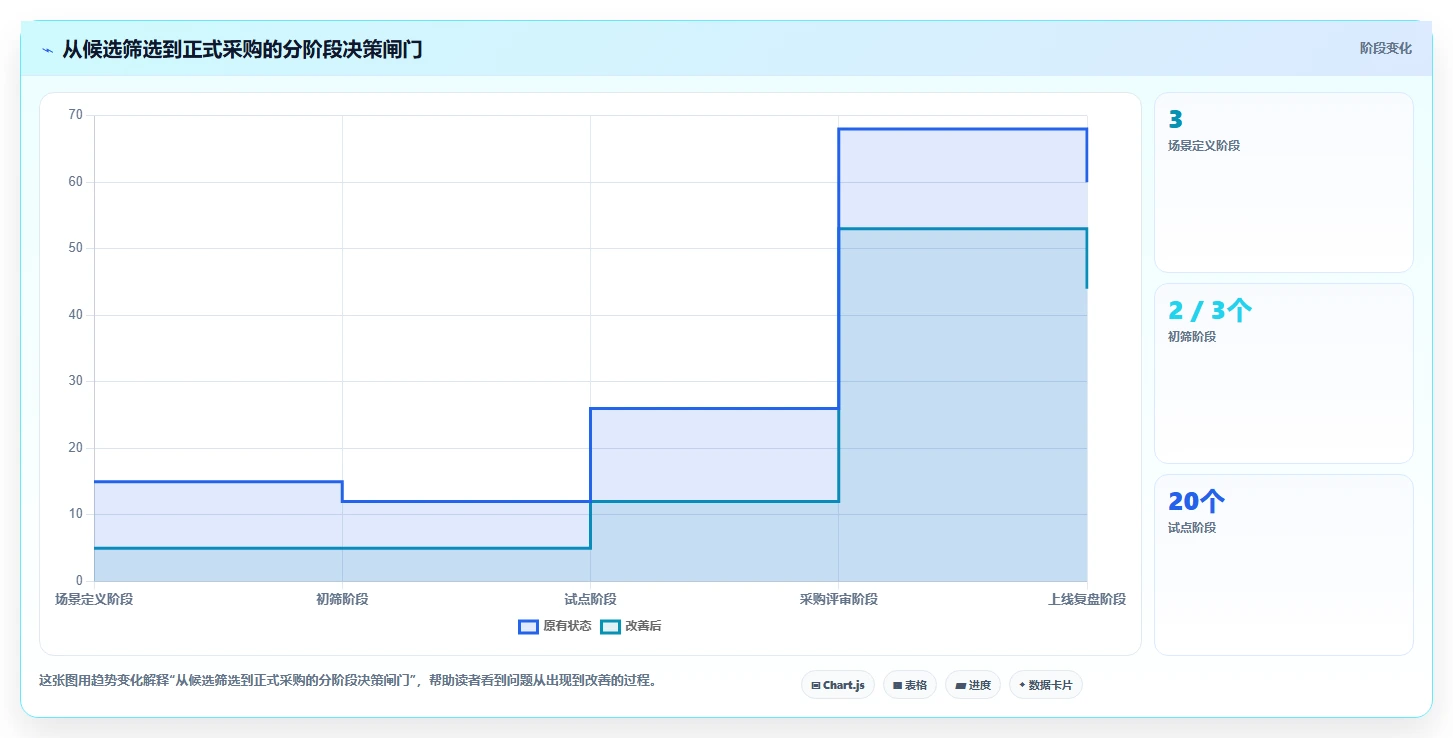Image resolution: width=1453 pixels, height=738 pixels.
Task: Click the 改善后 legend label
Action: tap(643, 627)
